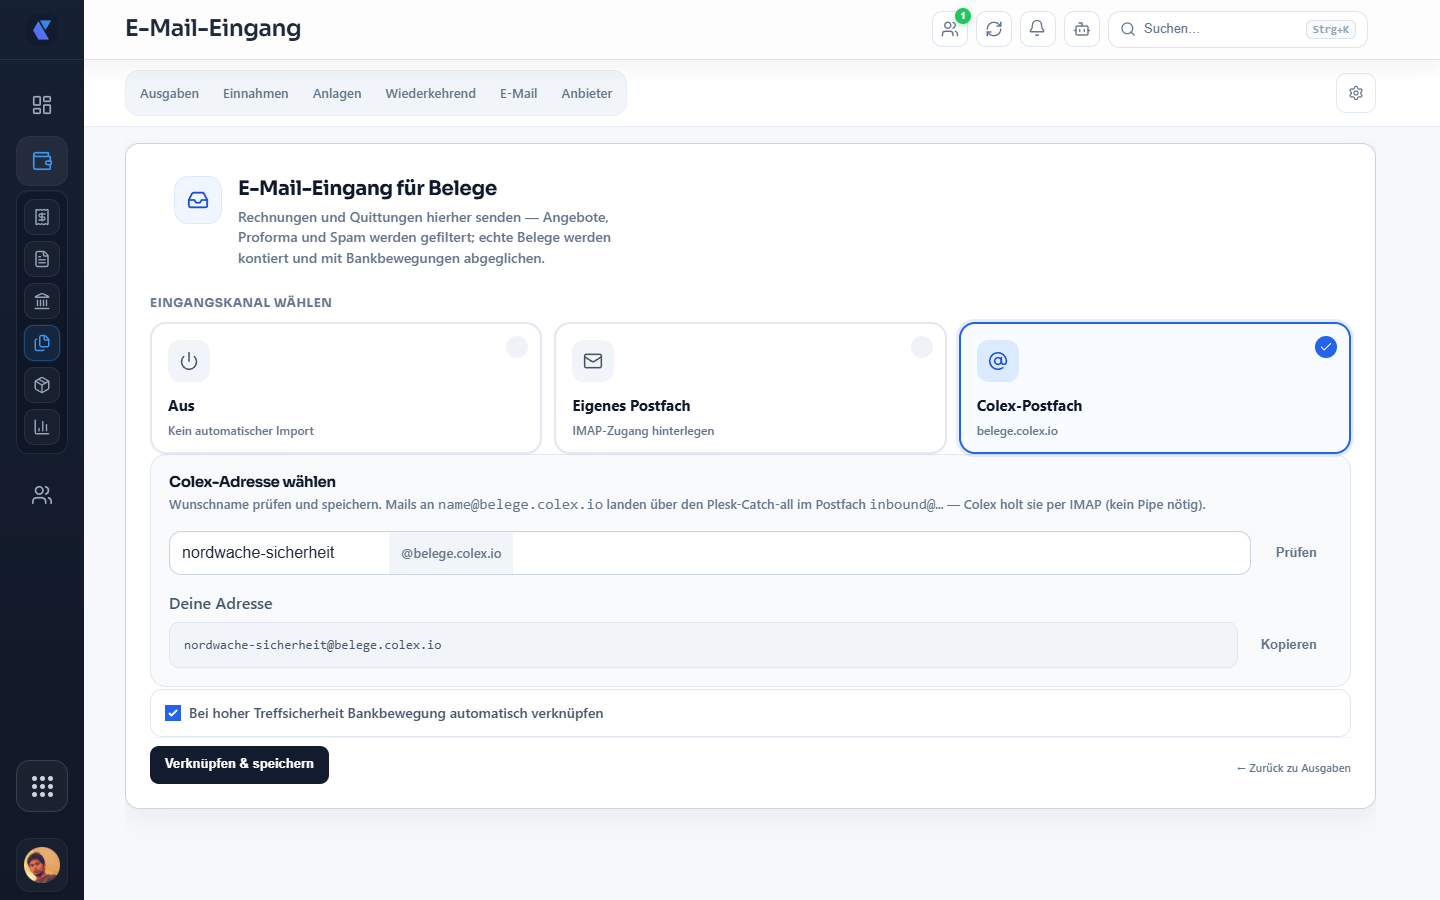Open the document icon in sidebar
The height and width of the screenshot is (900, 1440).
click(x=42, y=259)
